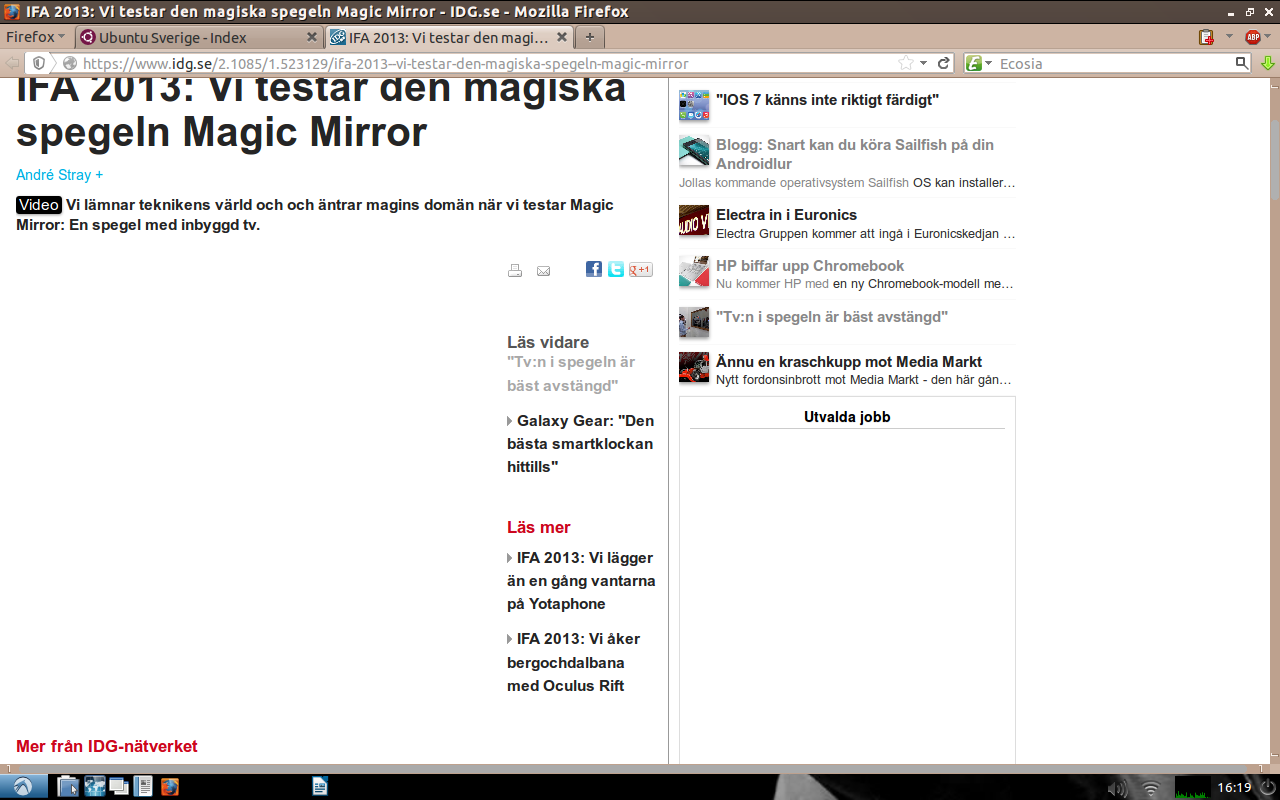Switch to the Ubuntu Sverige - Index tab
Image resolution: width=1280 pixels, height=800 pixels.
point(198,37)
